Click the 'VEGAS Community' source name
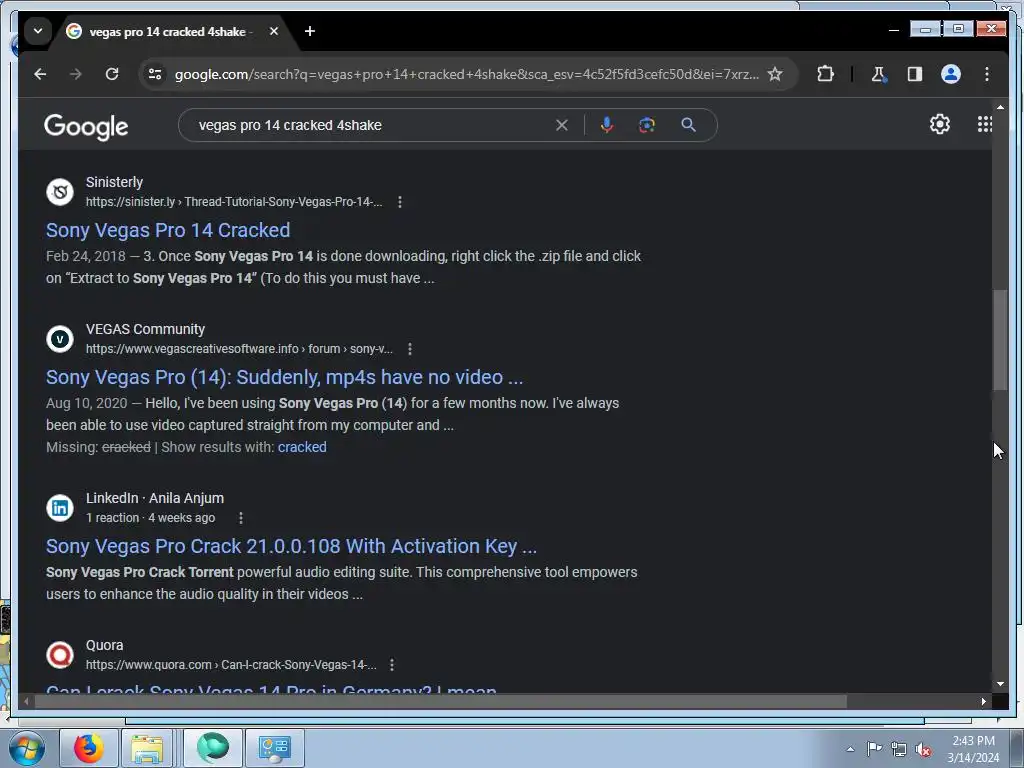 pos(145,329)
